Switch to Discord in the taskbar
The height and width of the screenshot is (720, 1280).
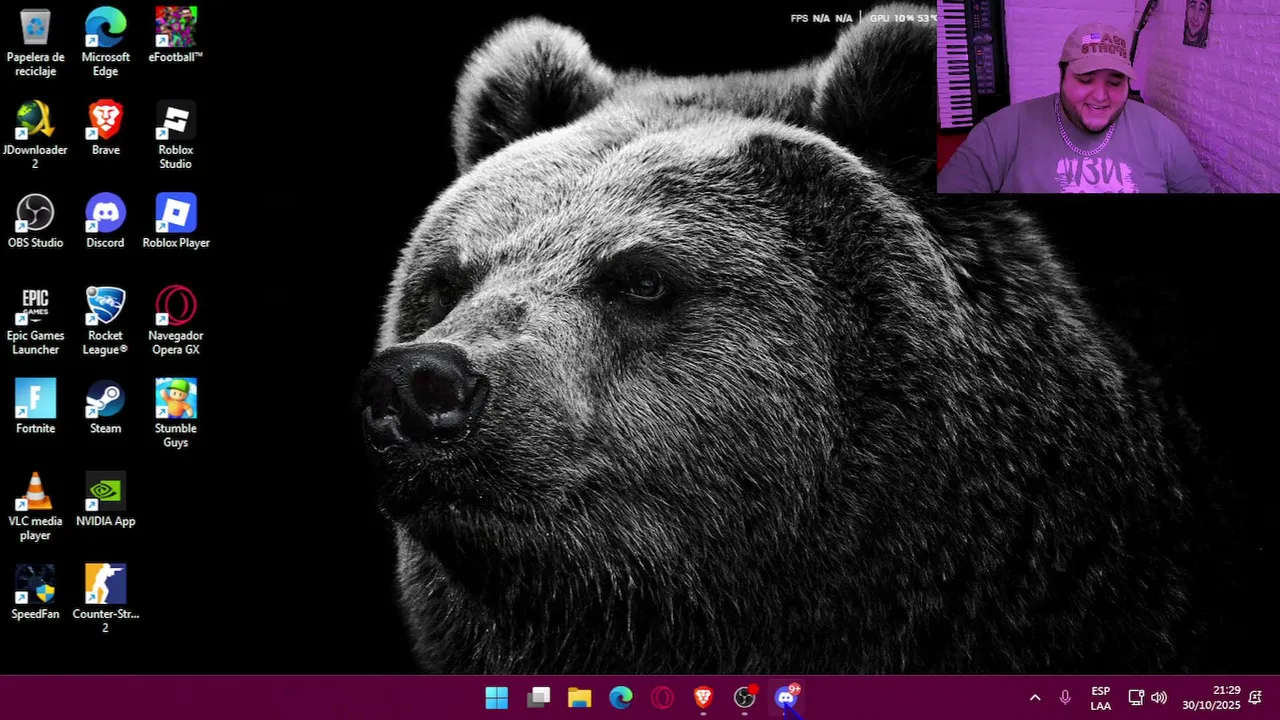tap(786, 698)
